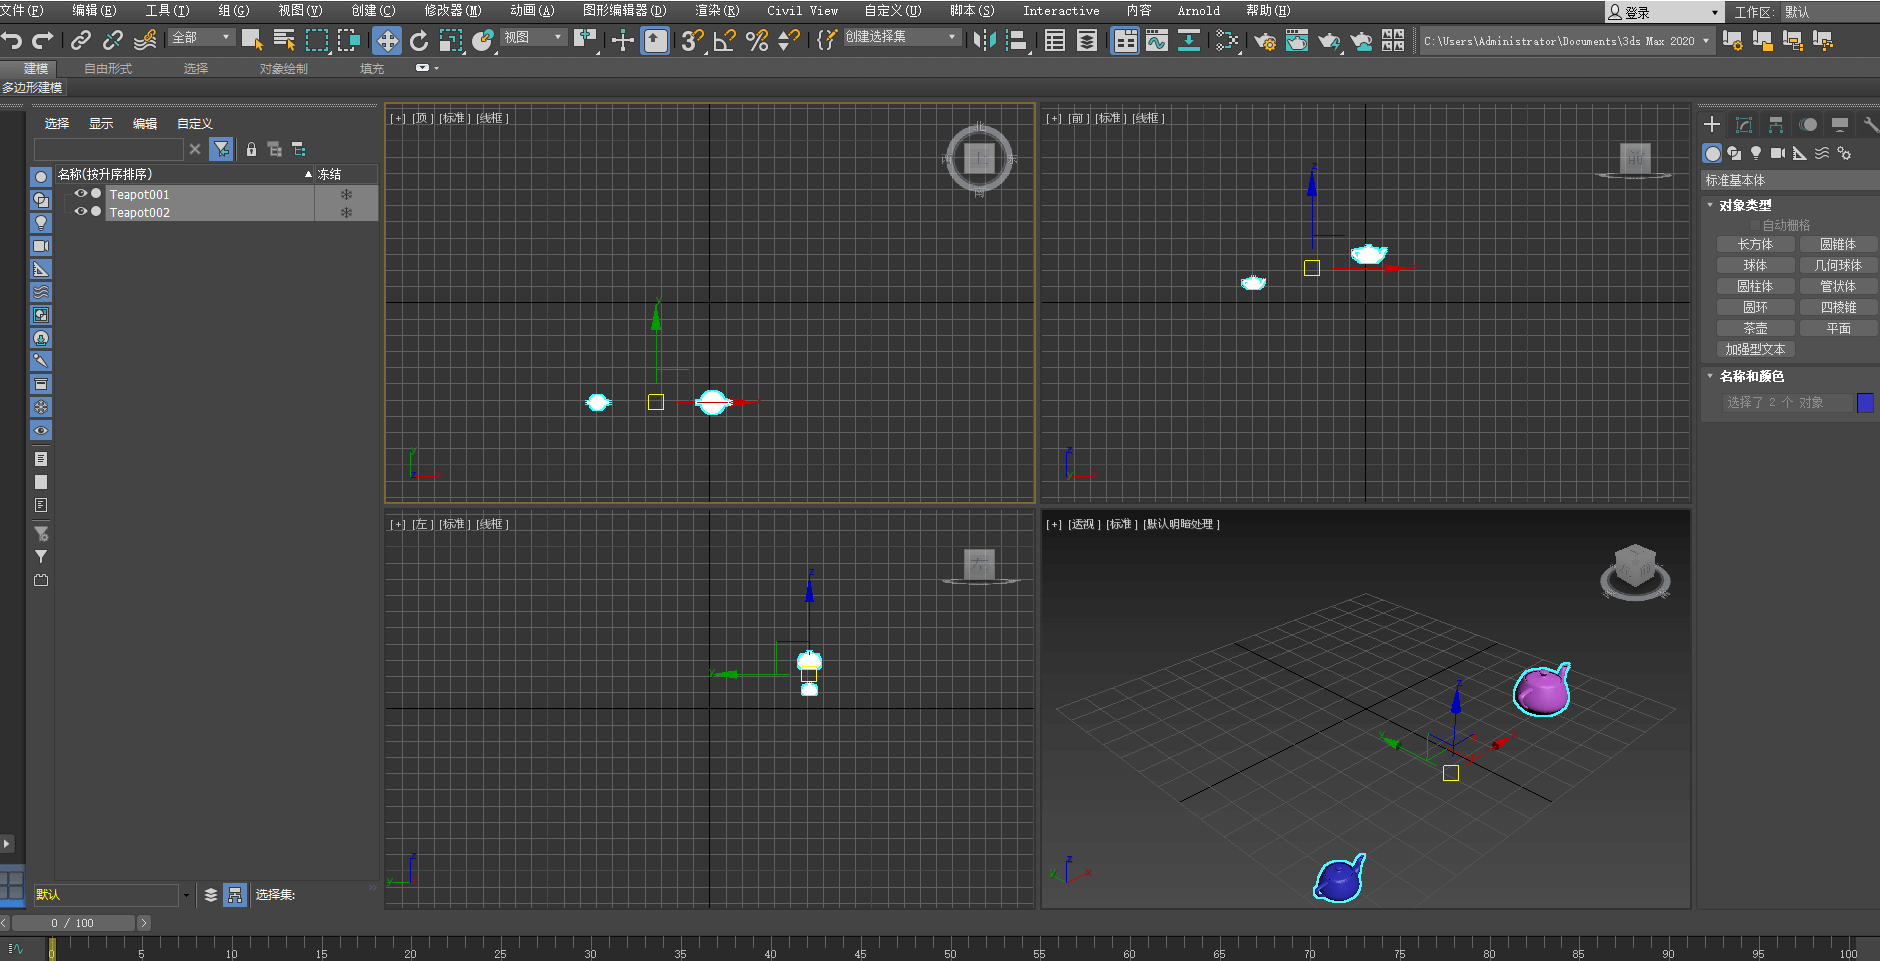The width and height of the screenshot is (1880, 961).
Task: Open Render Setup teapot-gear icon
Action: pos(1264,41)
